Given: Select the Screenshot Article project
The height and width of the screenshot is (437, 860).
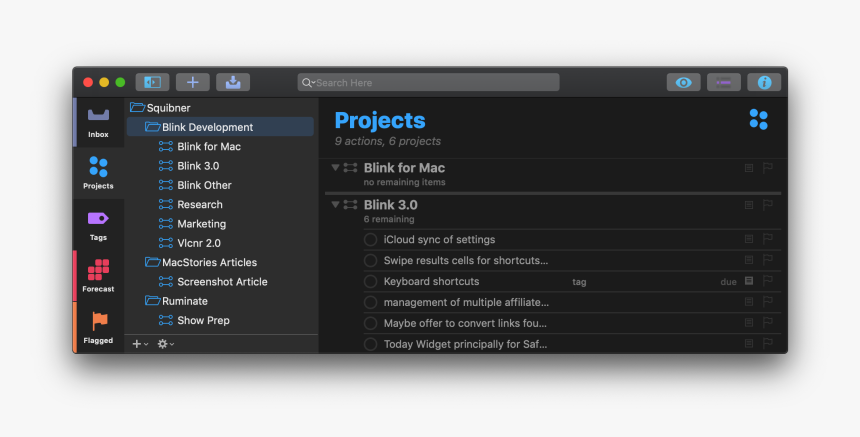Looking at the screenshot, I should click(221, 282).
